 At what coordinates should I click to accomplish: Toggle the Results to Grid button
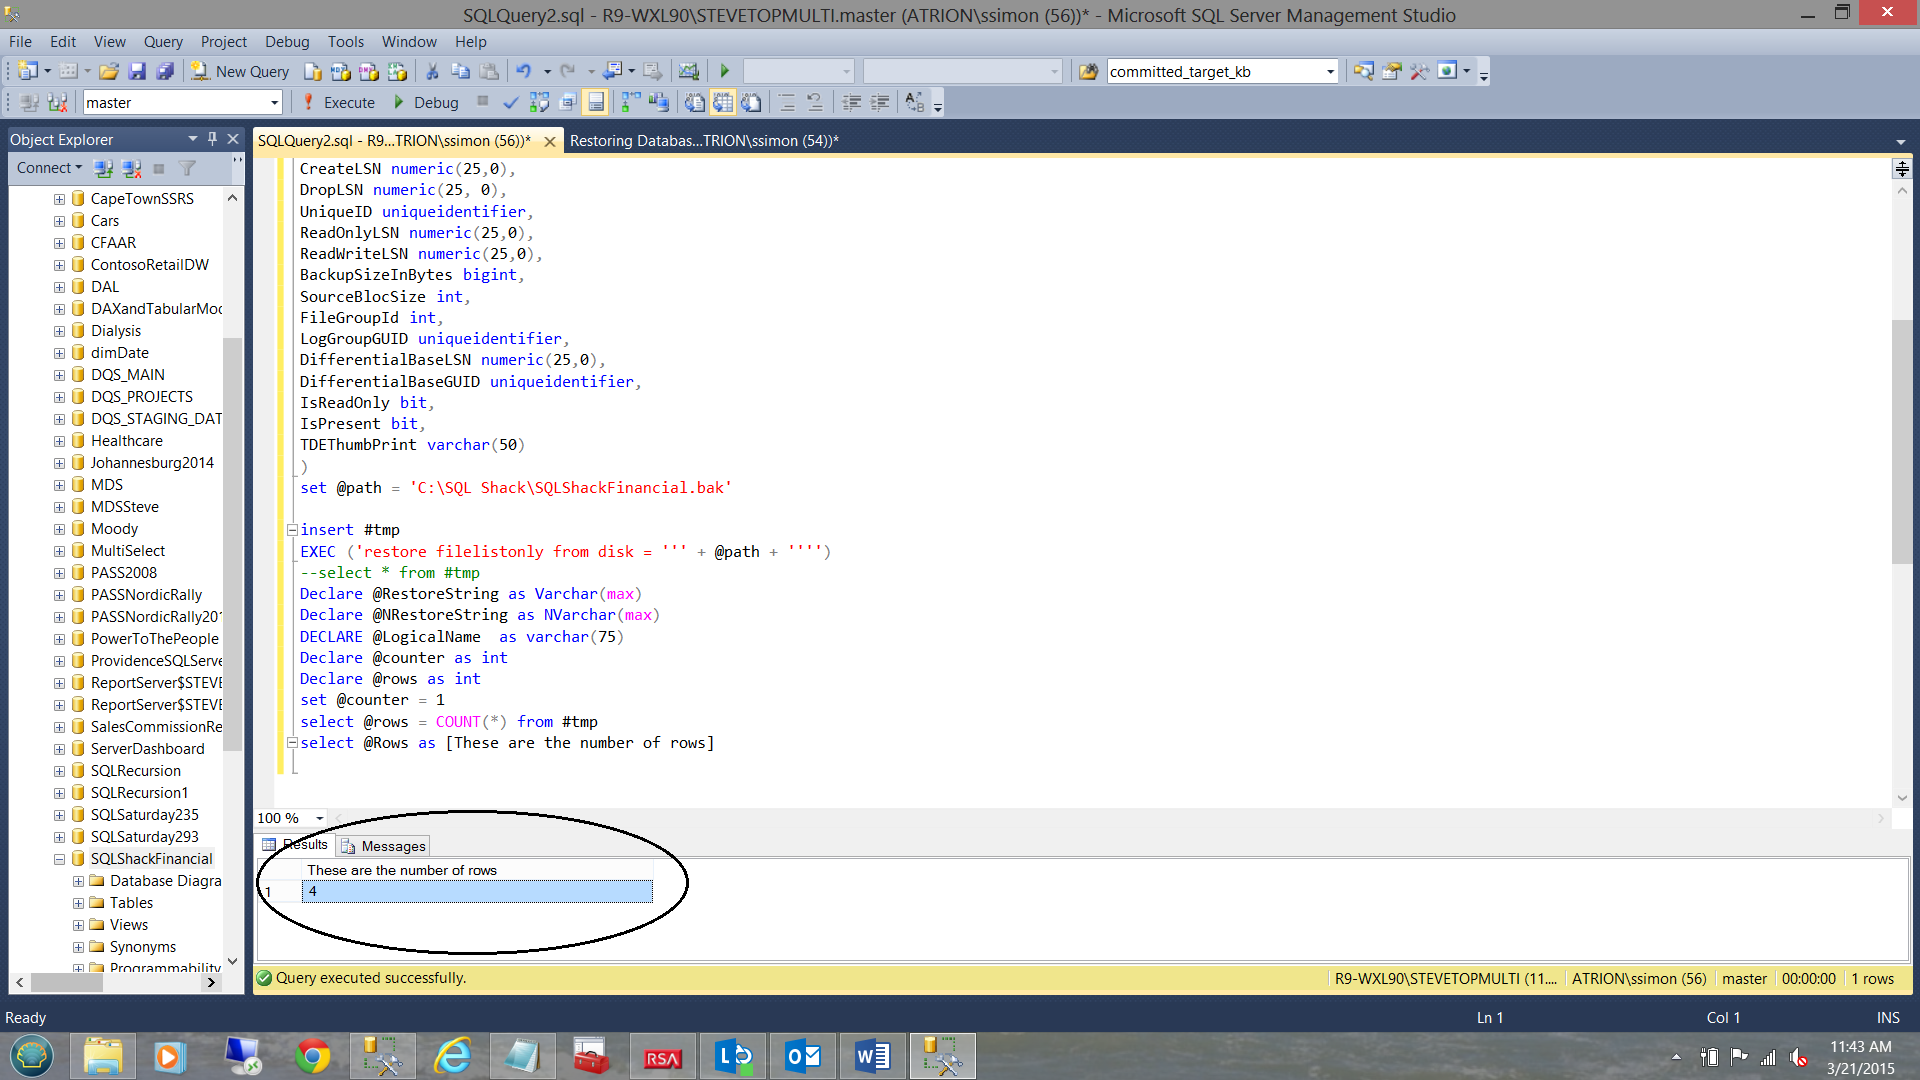723,102
